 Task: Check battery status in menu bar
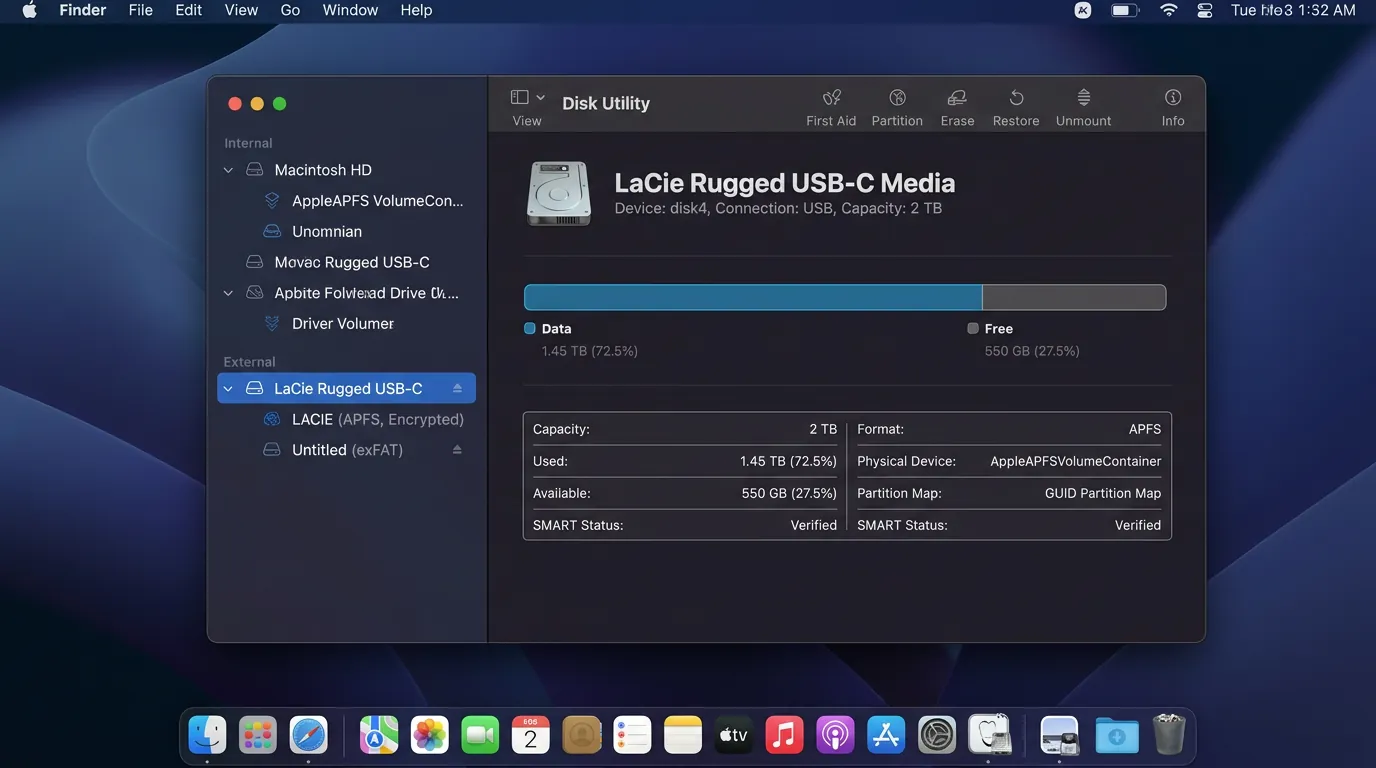pyautogui.click(x=1126, y=10)
